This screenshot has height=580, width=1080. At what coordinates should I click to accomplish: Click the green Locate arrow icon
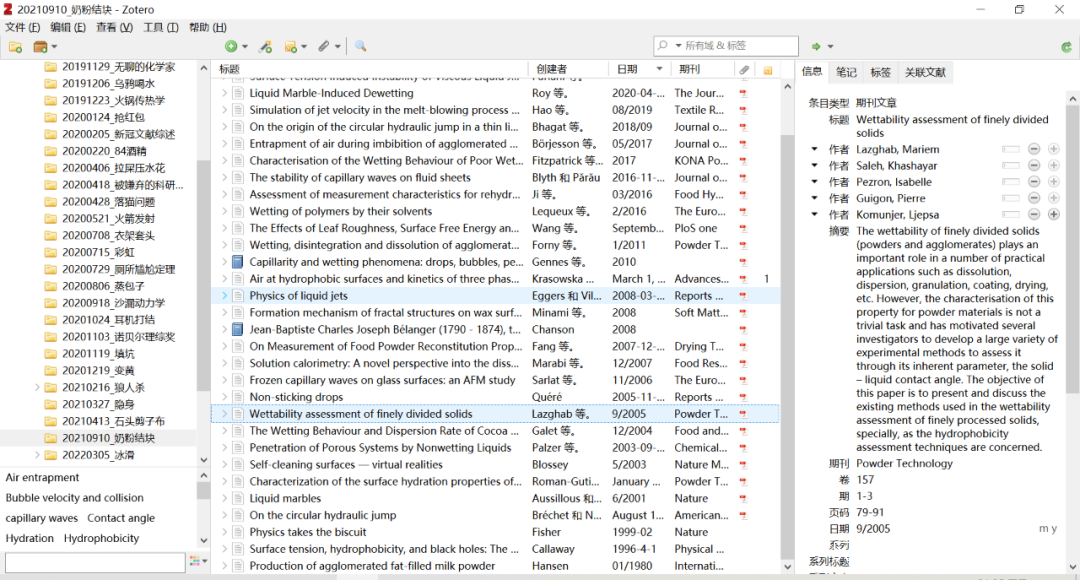point(817,47)
